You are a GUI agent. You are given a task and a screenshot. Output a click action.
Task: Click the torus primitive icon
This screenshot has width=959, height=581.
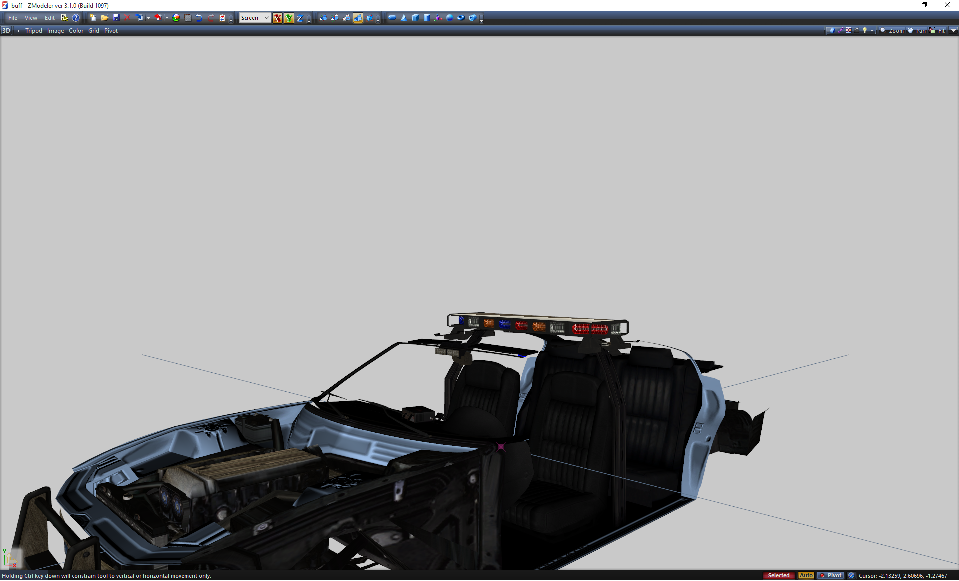pyautogui.click(x=461, y=18)
